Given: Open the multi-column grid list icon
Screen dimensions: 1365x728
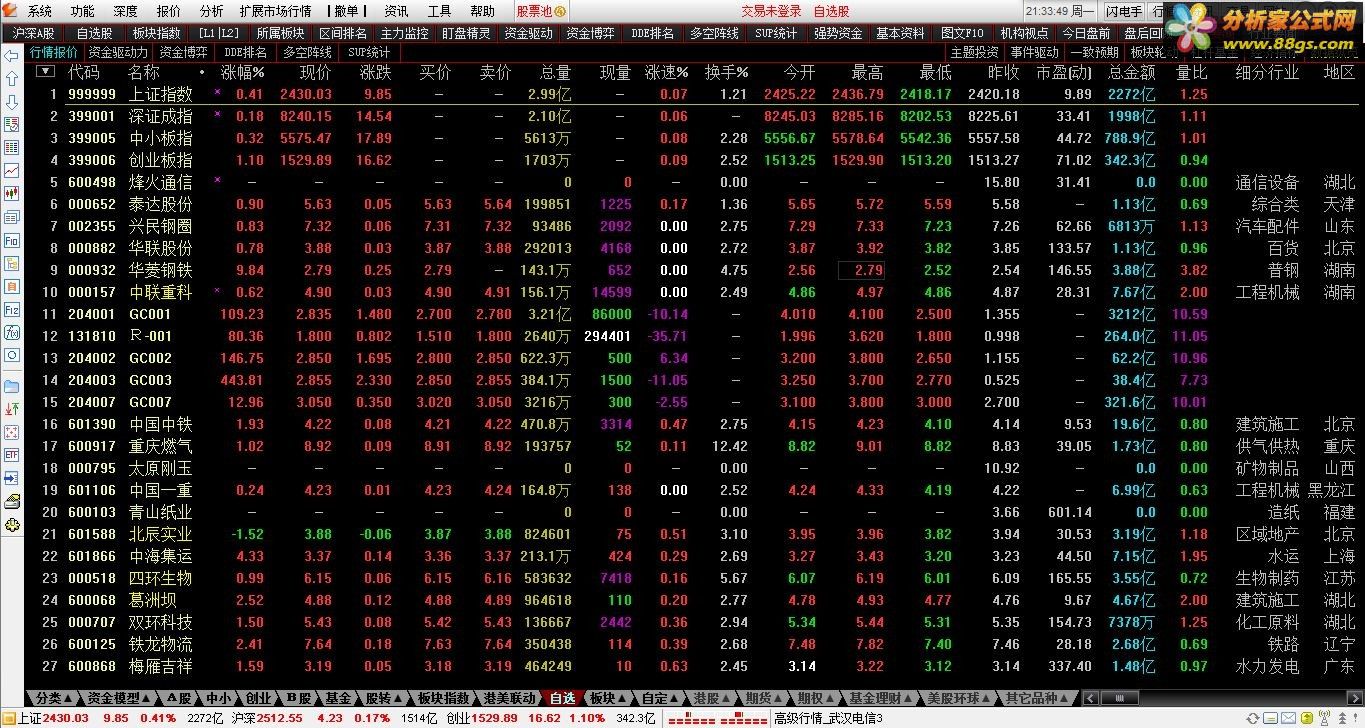Looking at the screenshot, I should [11, 148].
